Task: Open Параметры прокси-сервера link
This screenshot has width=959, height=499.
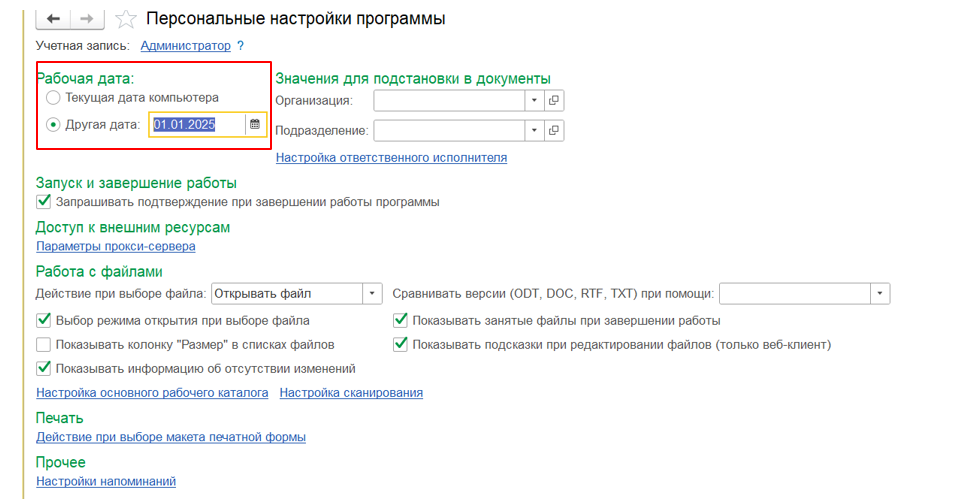Action: 116,246
